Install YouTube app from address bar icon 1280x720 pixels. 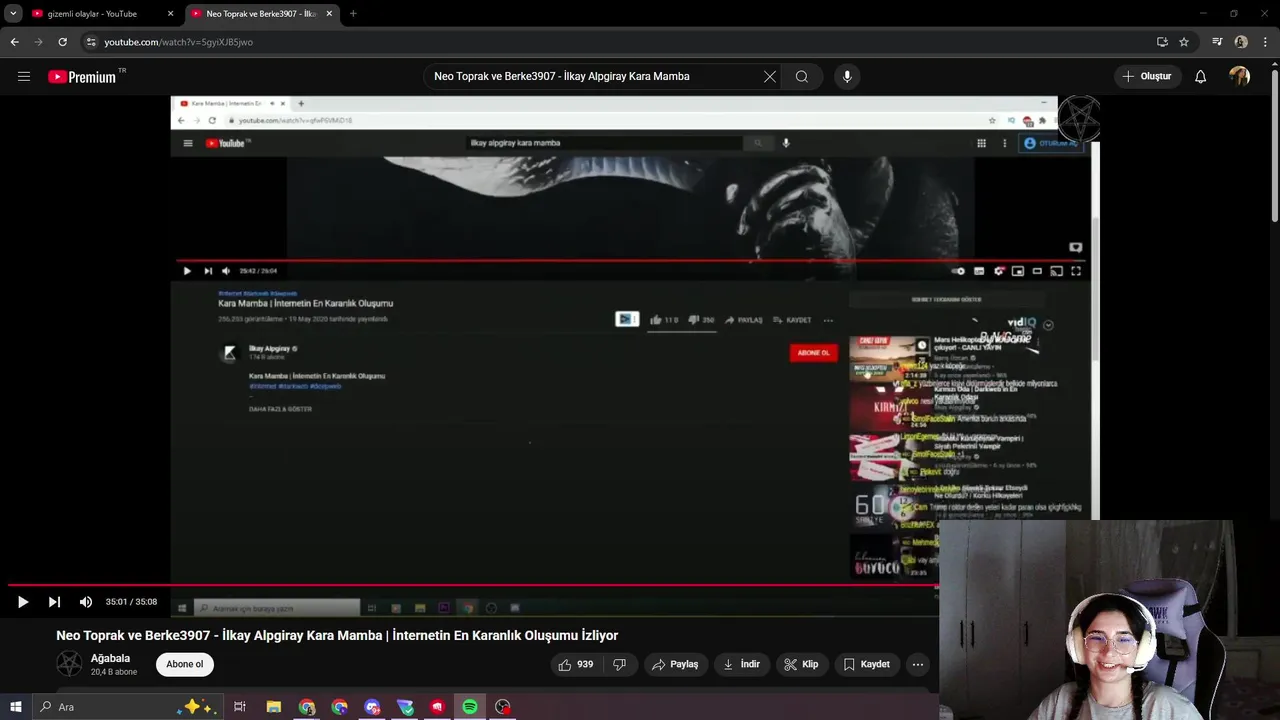click(1162, 42)
